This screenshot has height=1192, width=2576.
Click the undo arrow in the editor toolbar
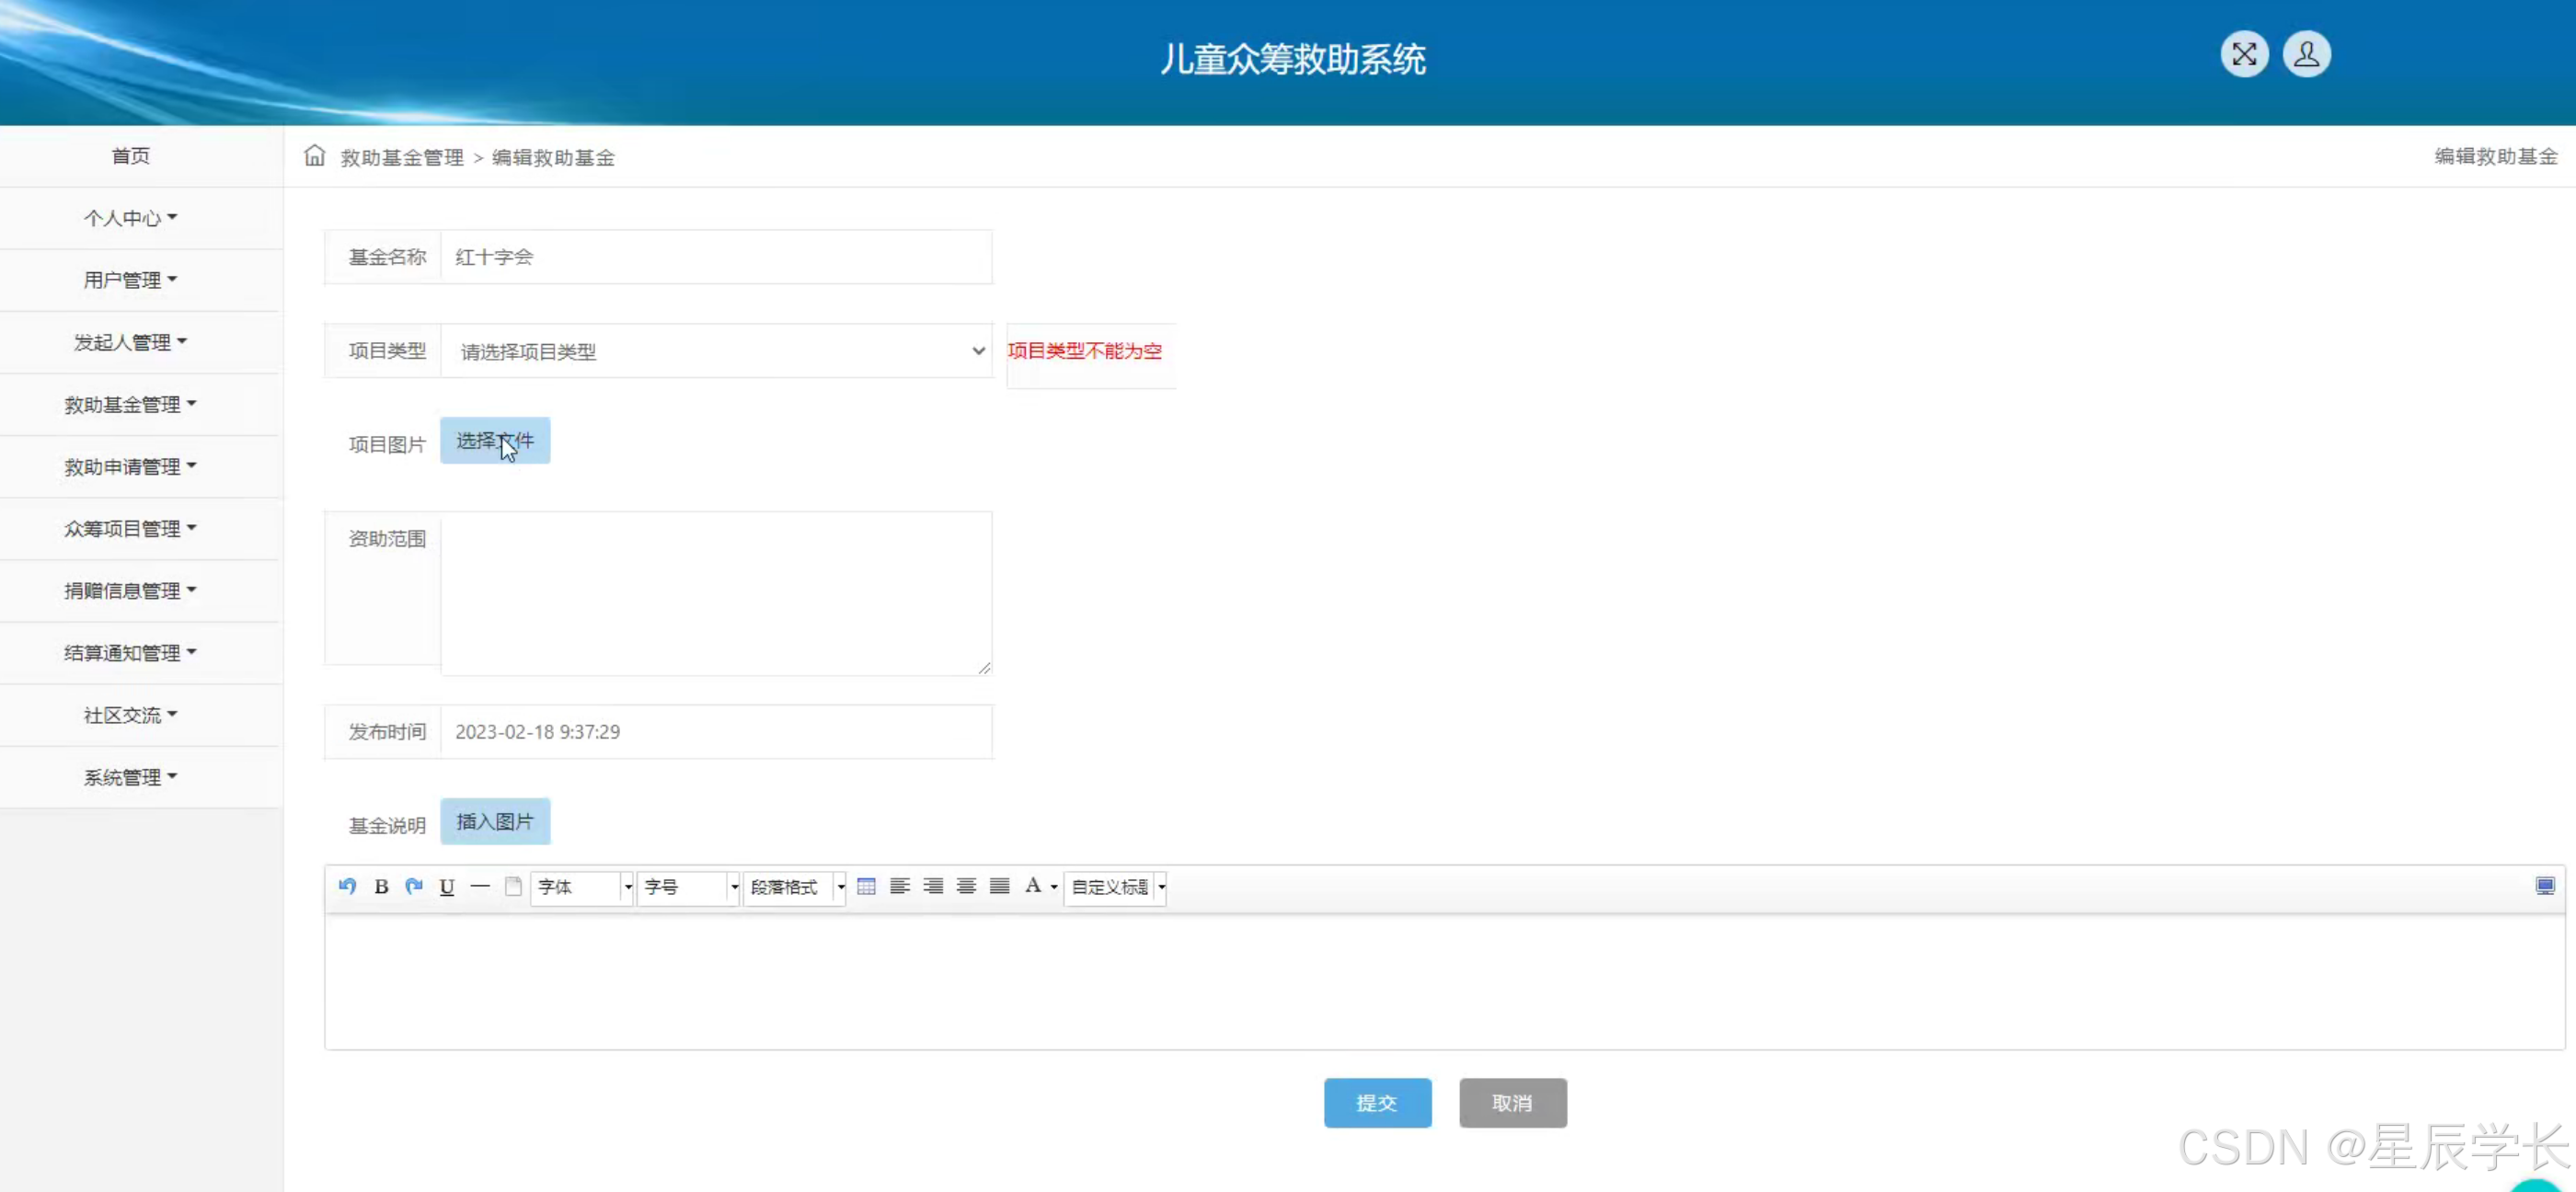coord(347,886)
